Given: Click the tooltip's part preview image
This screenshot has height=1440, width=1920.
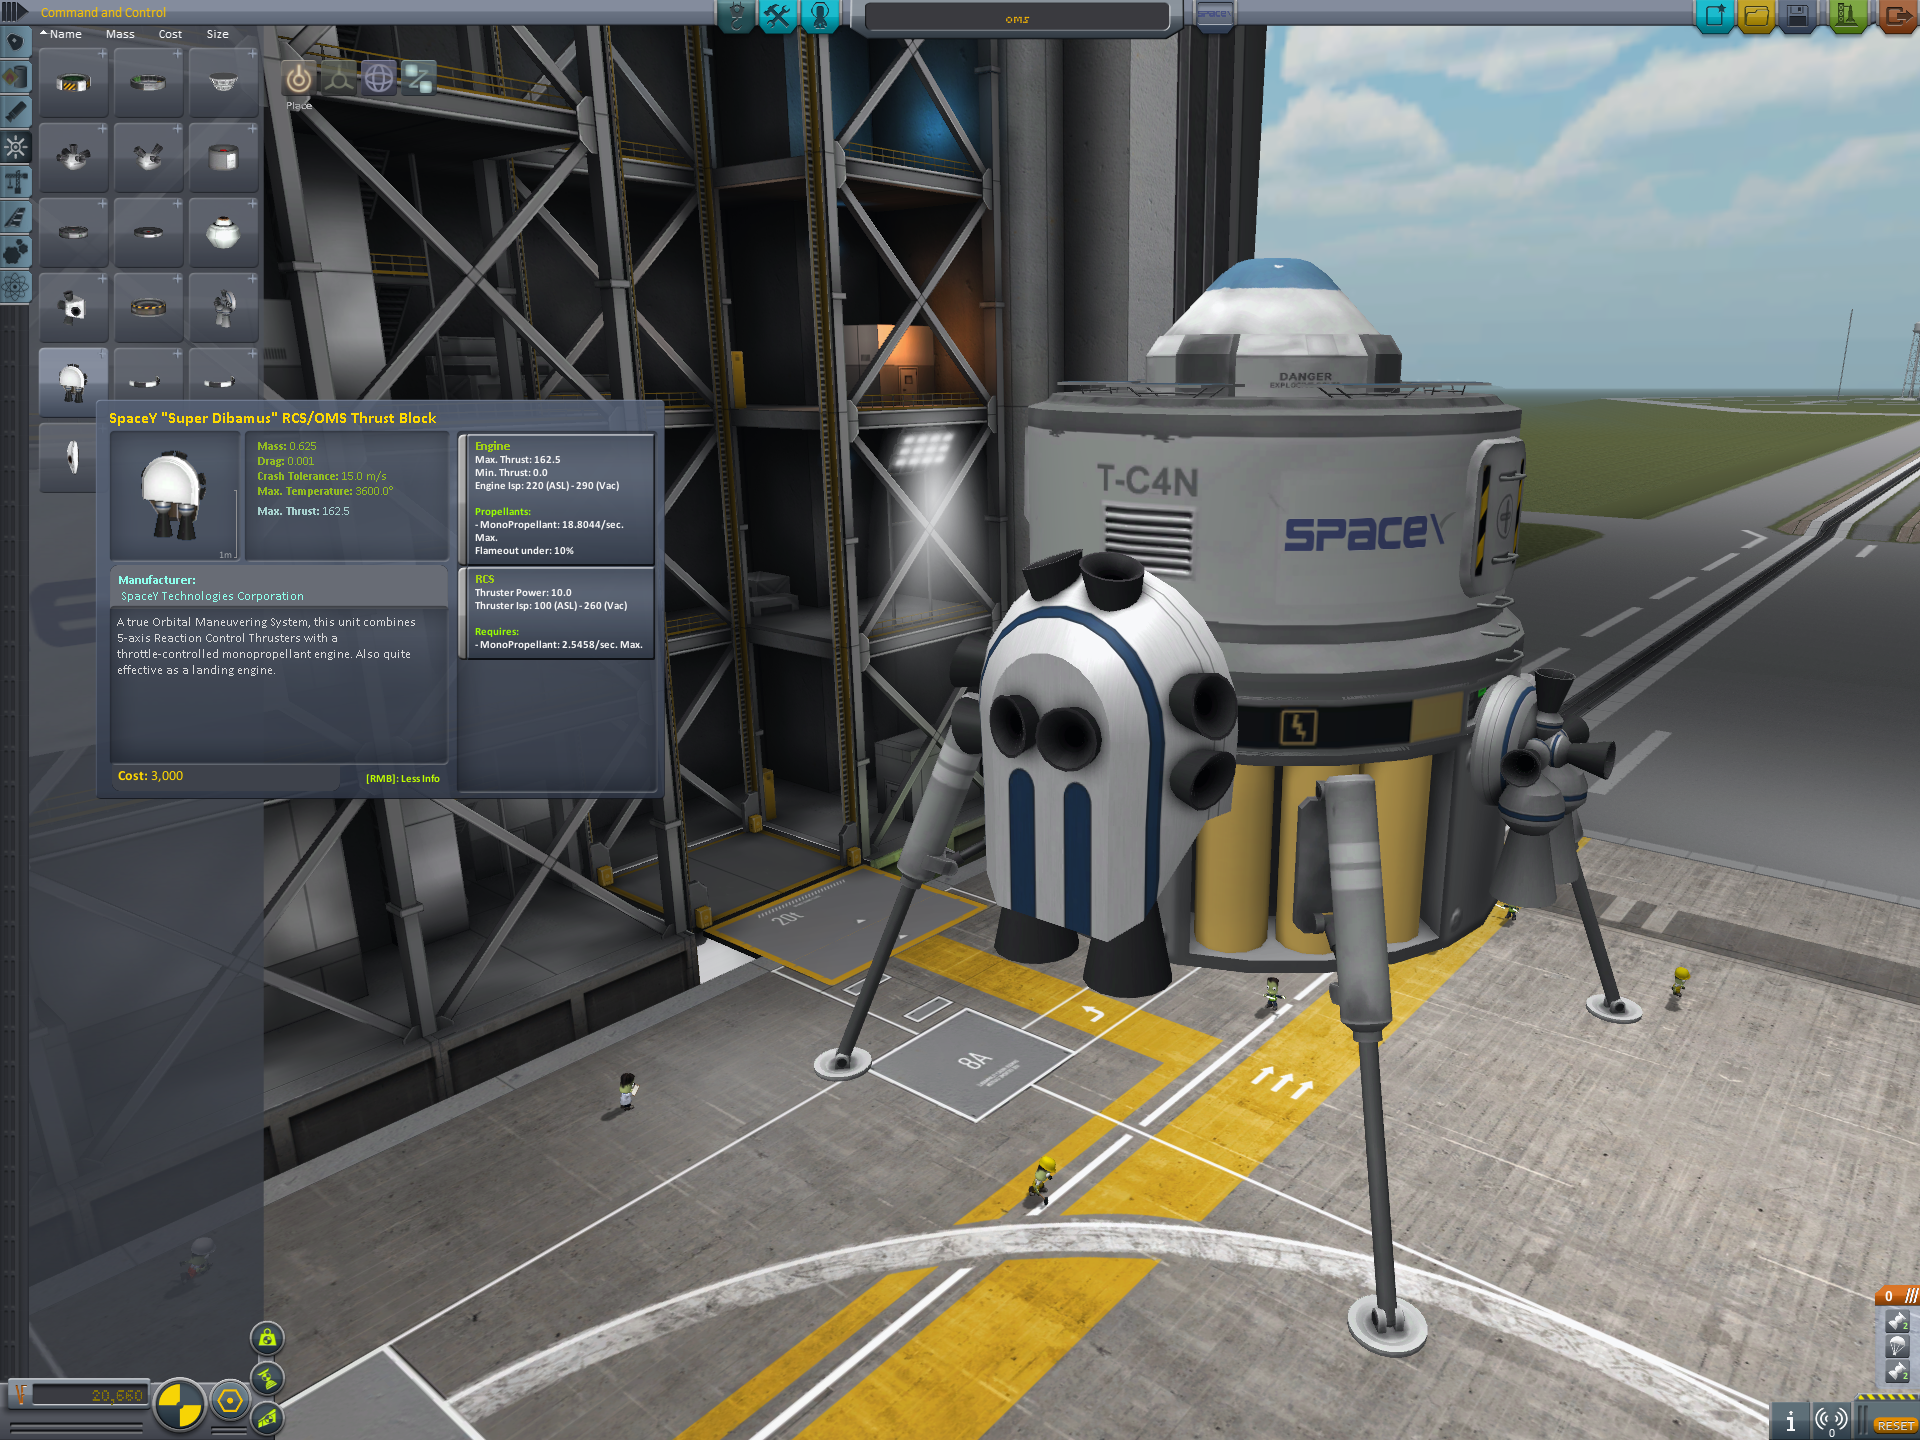Looking at the screenshot, I should pos(175,495).
